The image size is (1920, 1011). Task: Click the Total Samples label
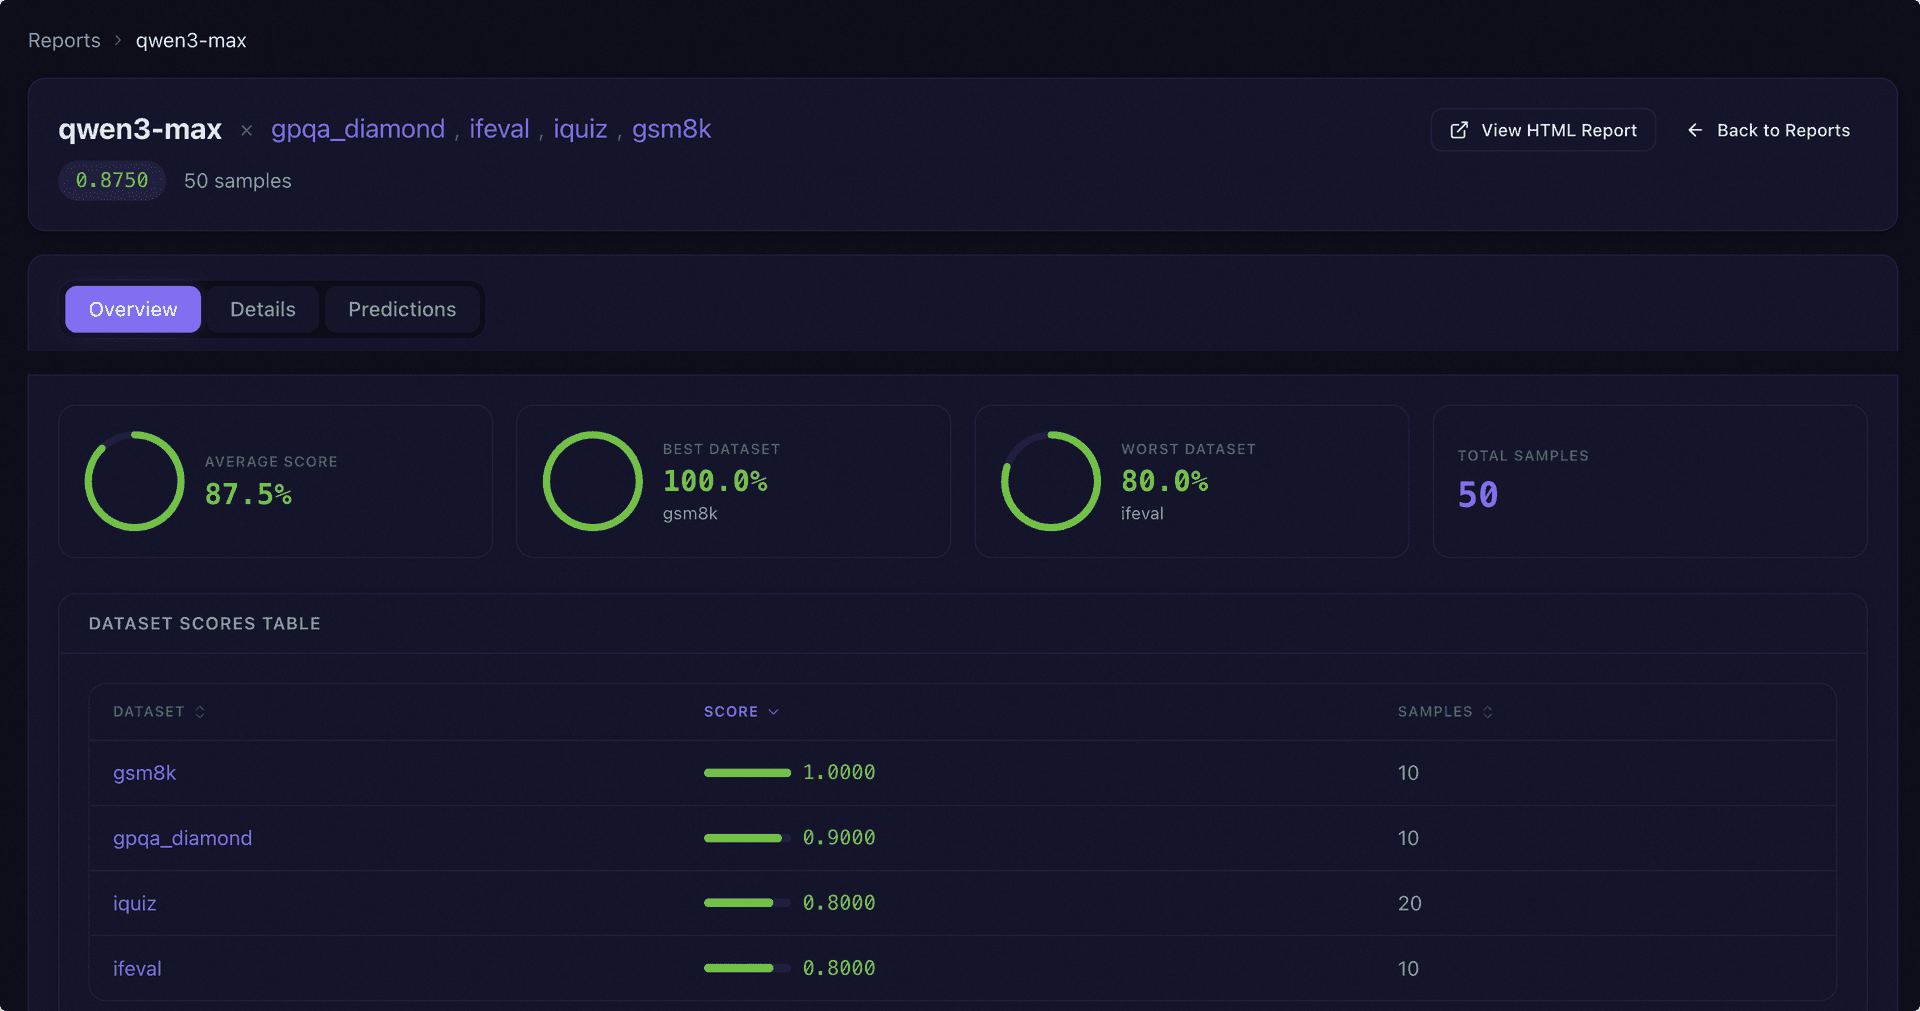(1523, 456)
